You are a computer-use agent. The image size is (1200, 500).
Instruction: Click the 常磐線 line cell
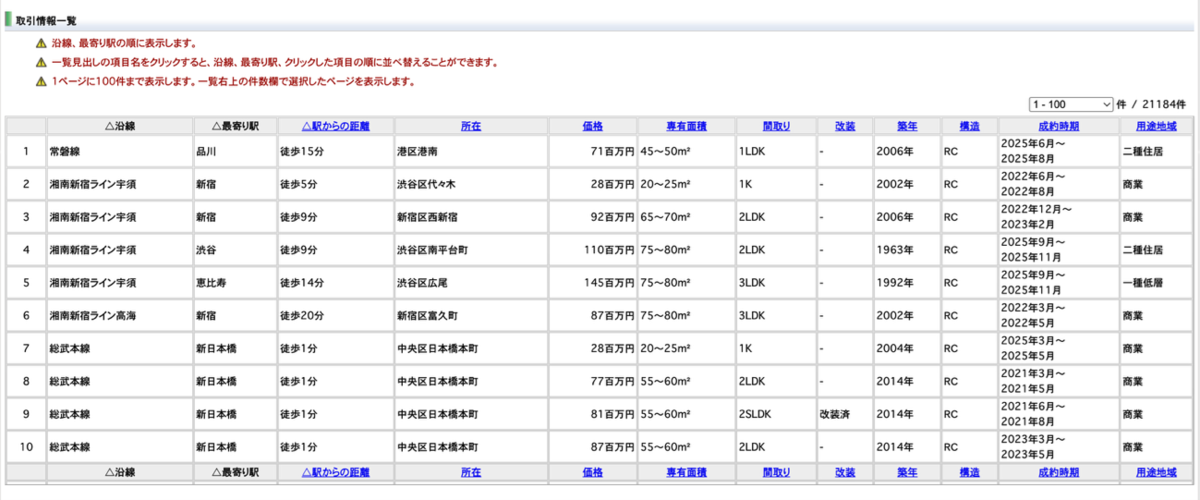pyautogui.click(x=119, y=152)
